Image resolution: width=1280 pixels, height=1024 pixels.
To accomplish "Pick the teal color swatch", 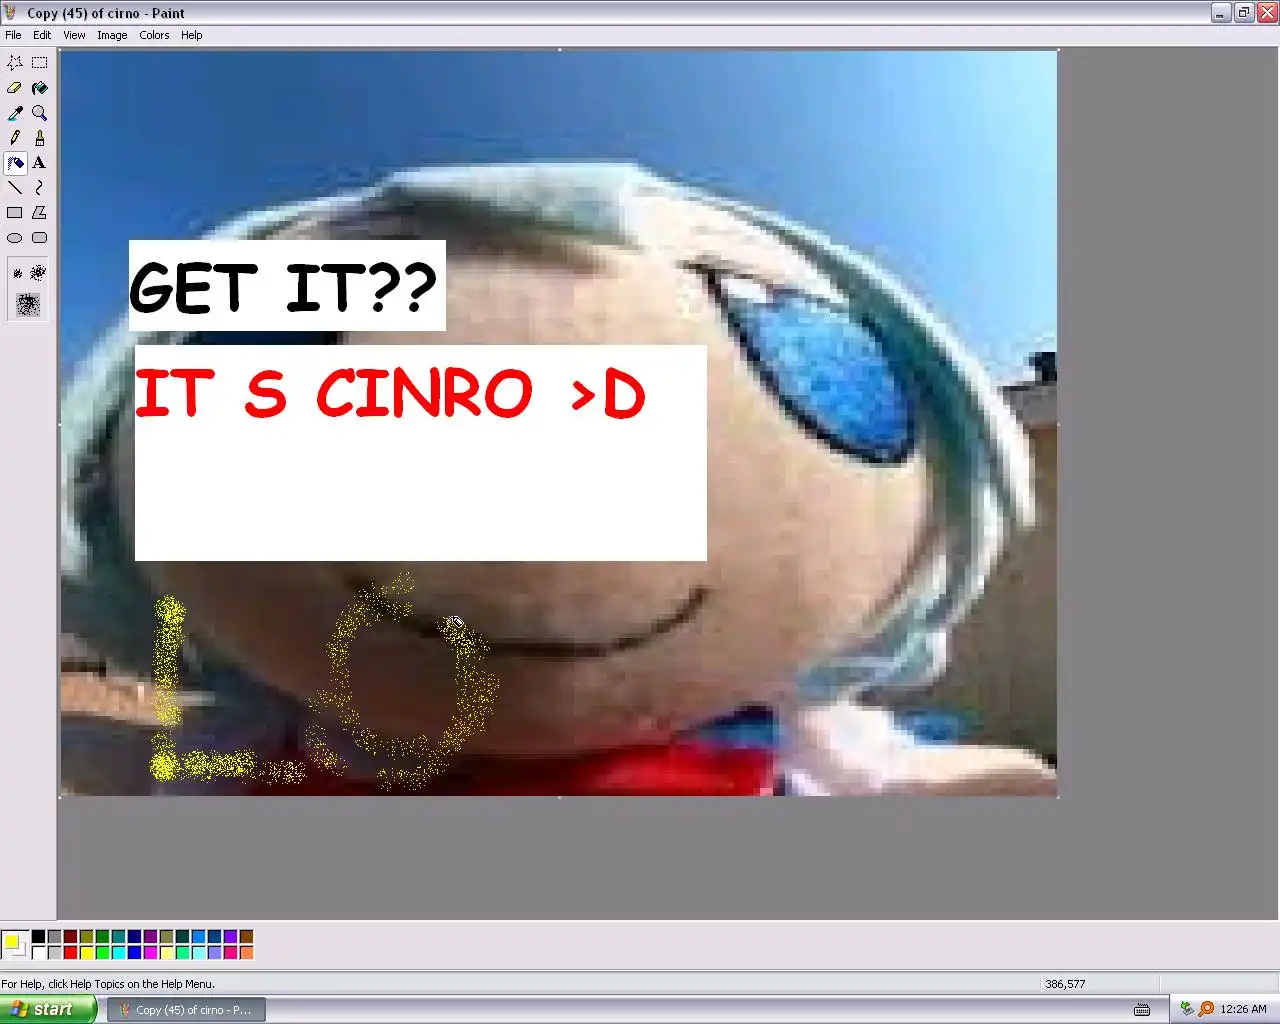I will [118, 937].
